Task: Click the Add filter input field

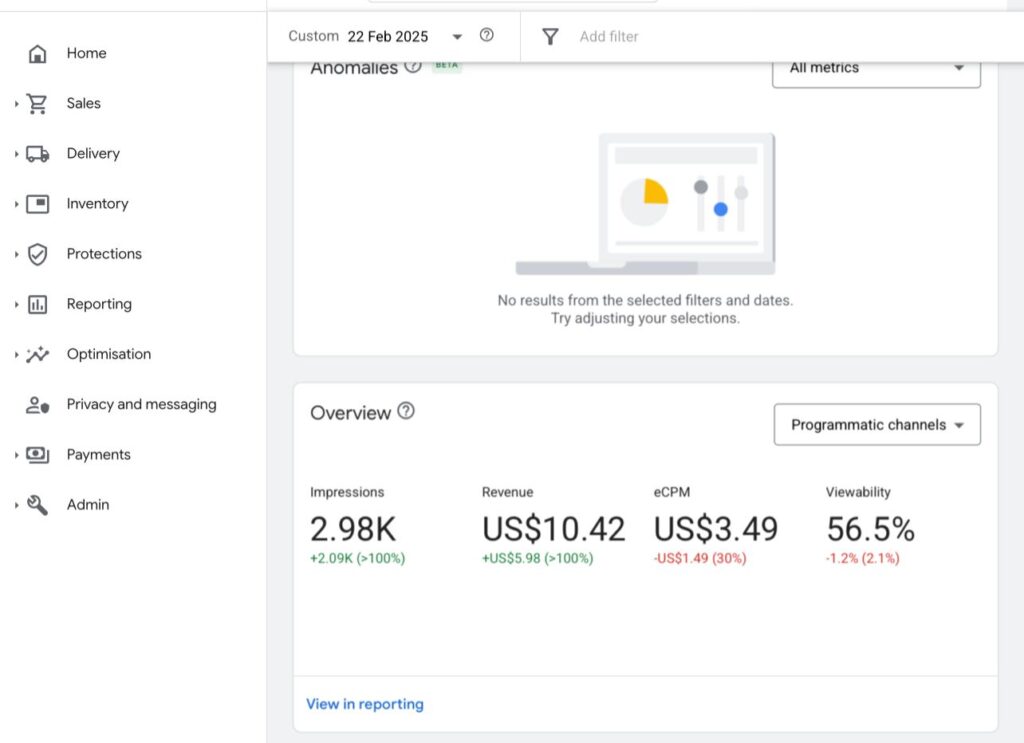Action: click(x=609, y=37)
